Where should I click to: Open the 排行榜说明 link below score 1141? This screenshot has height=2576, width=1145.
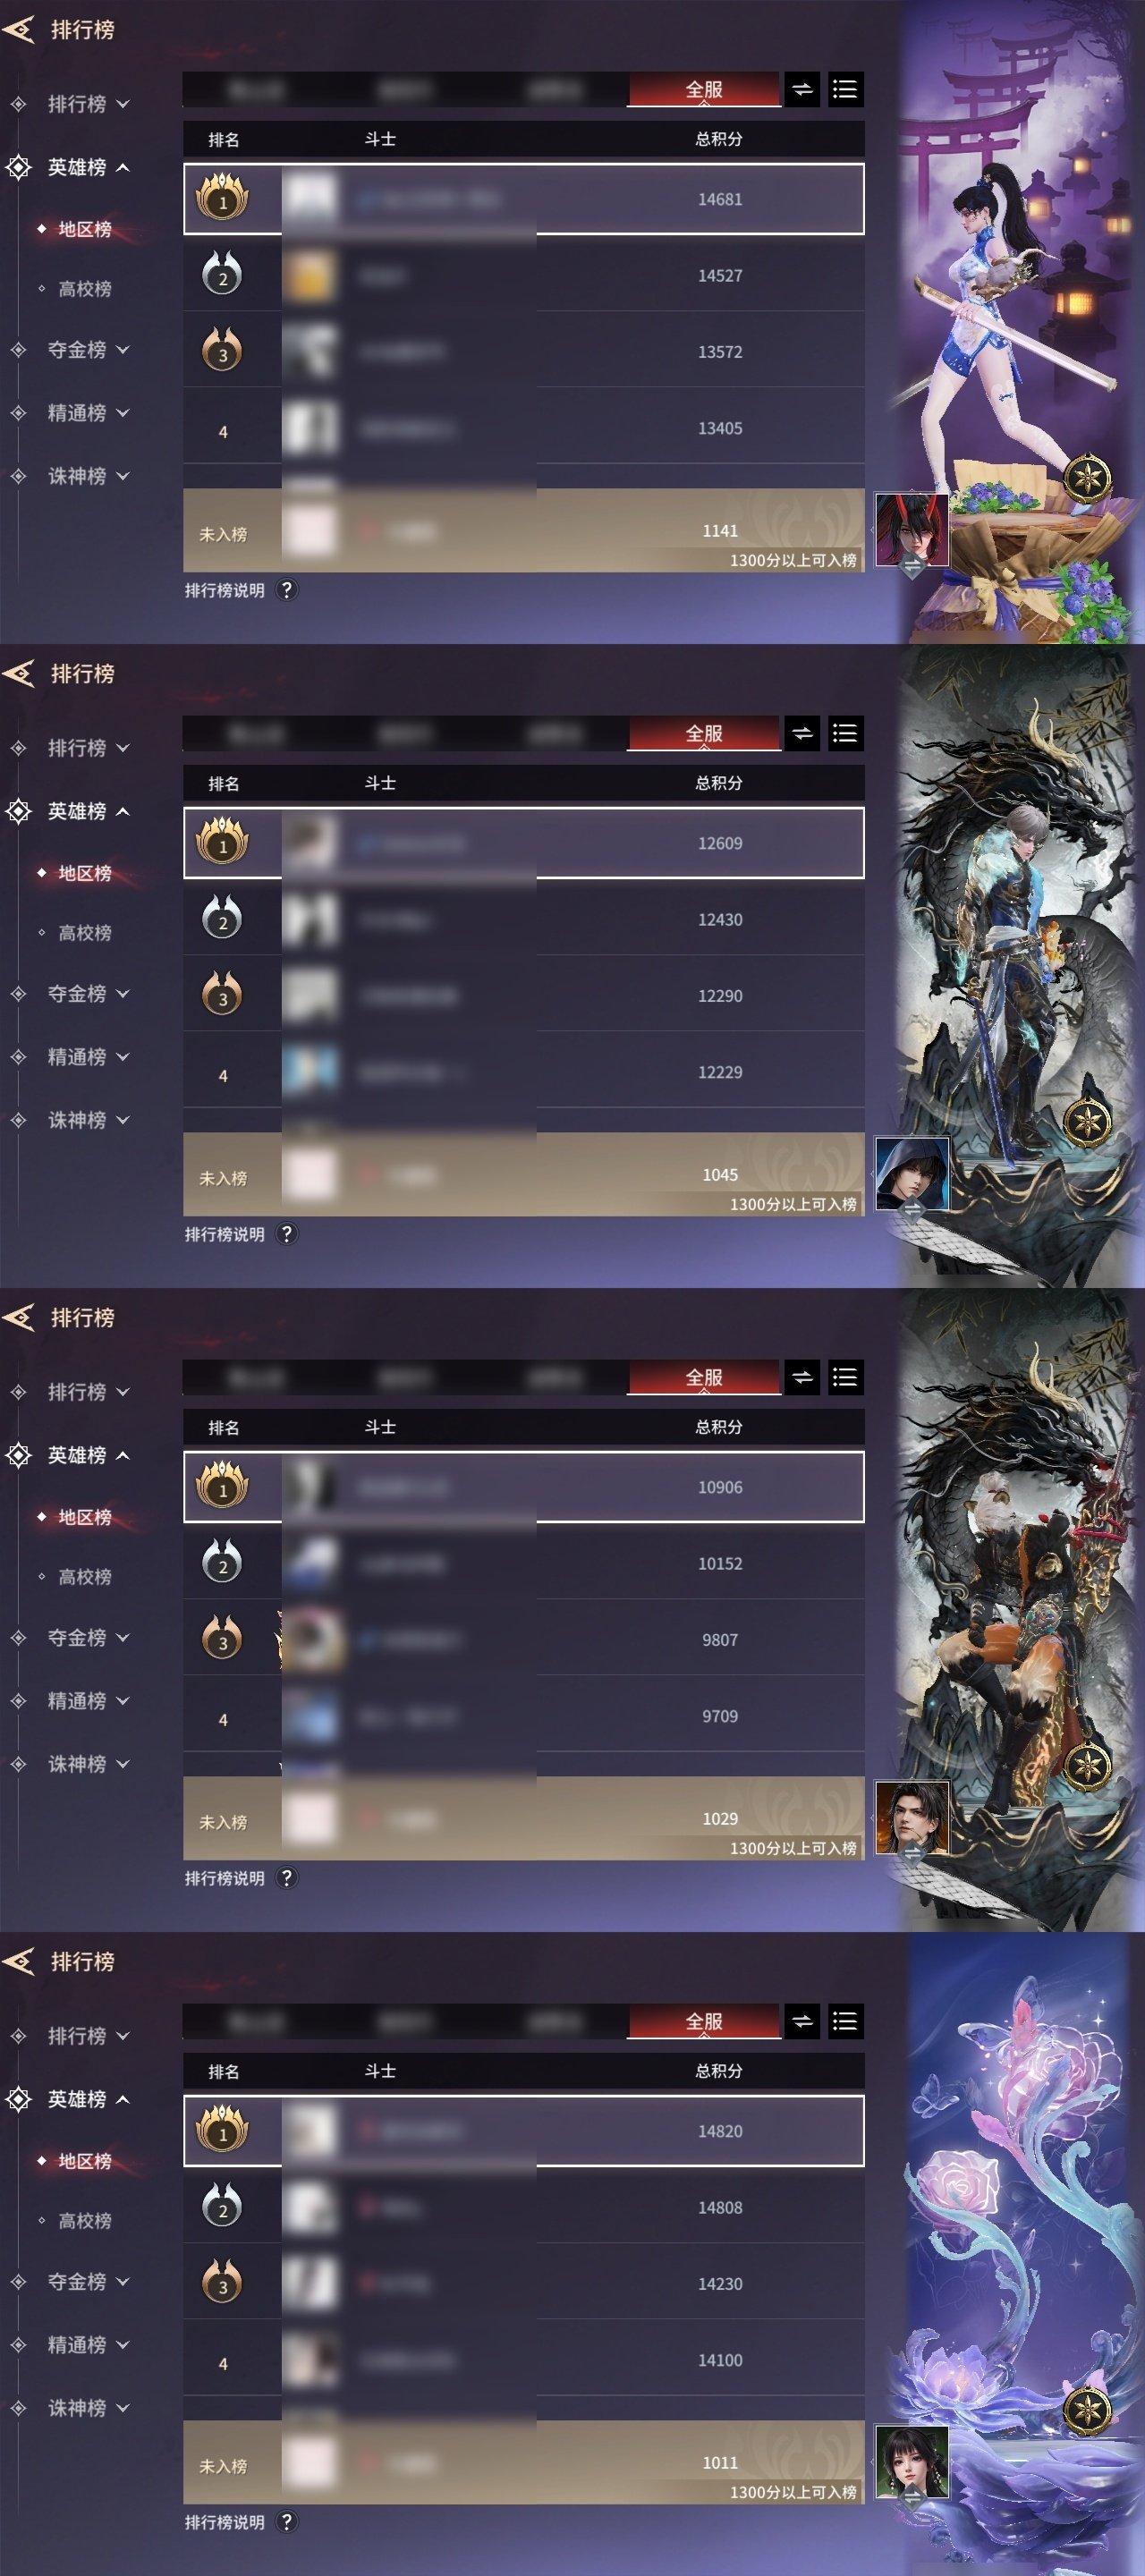point(225,590)
